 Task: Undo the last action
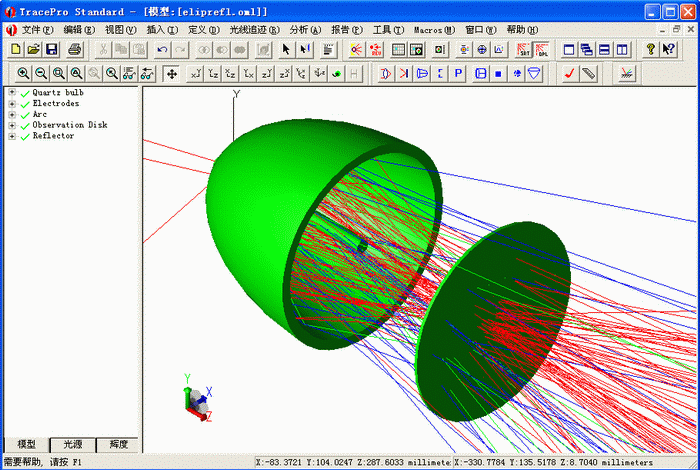point(162,50)
